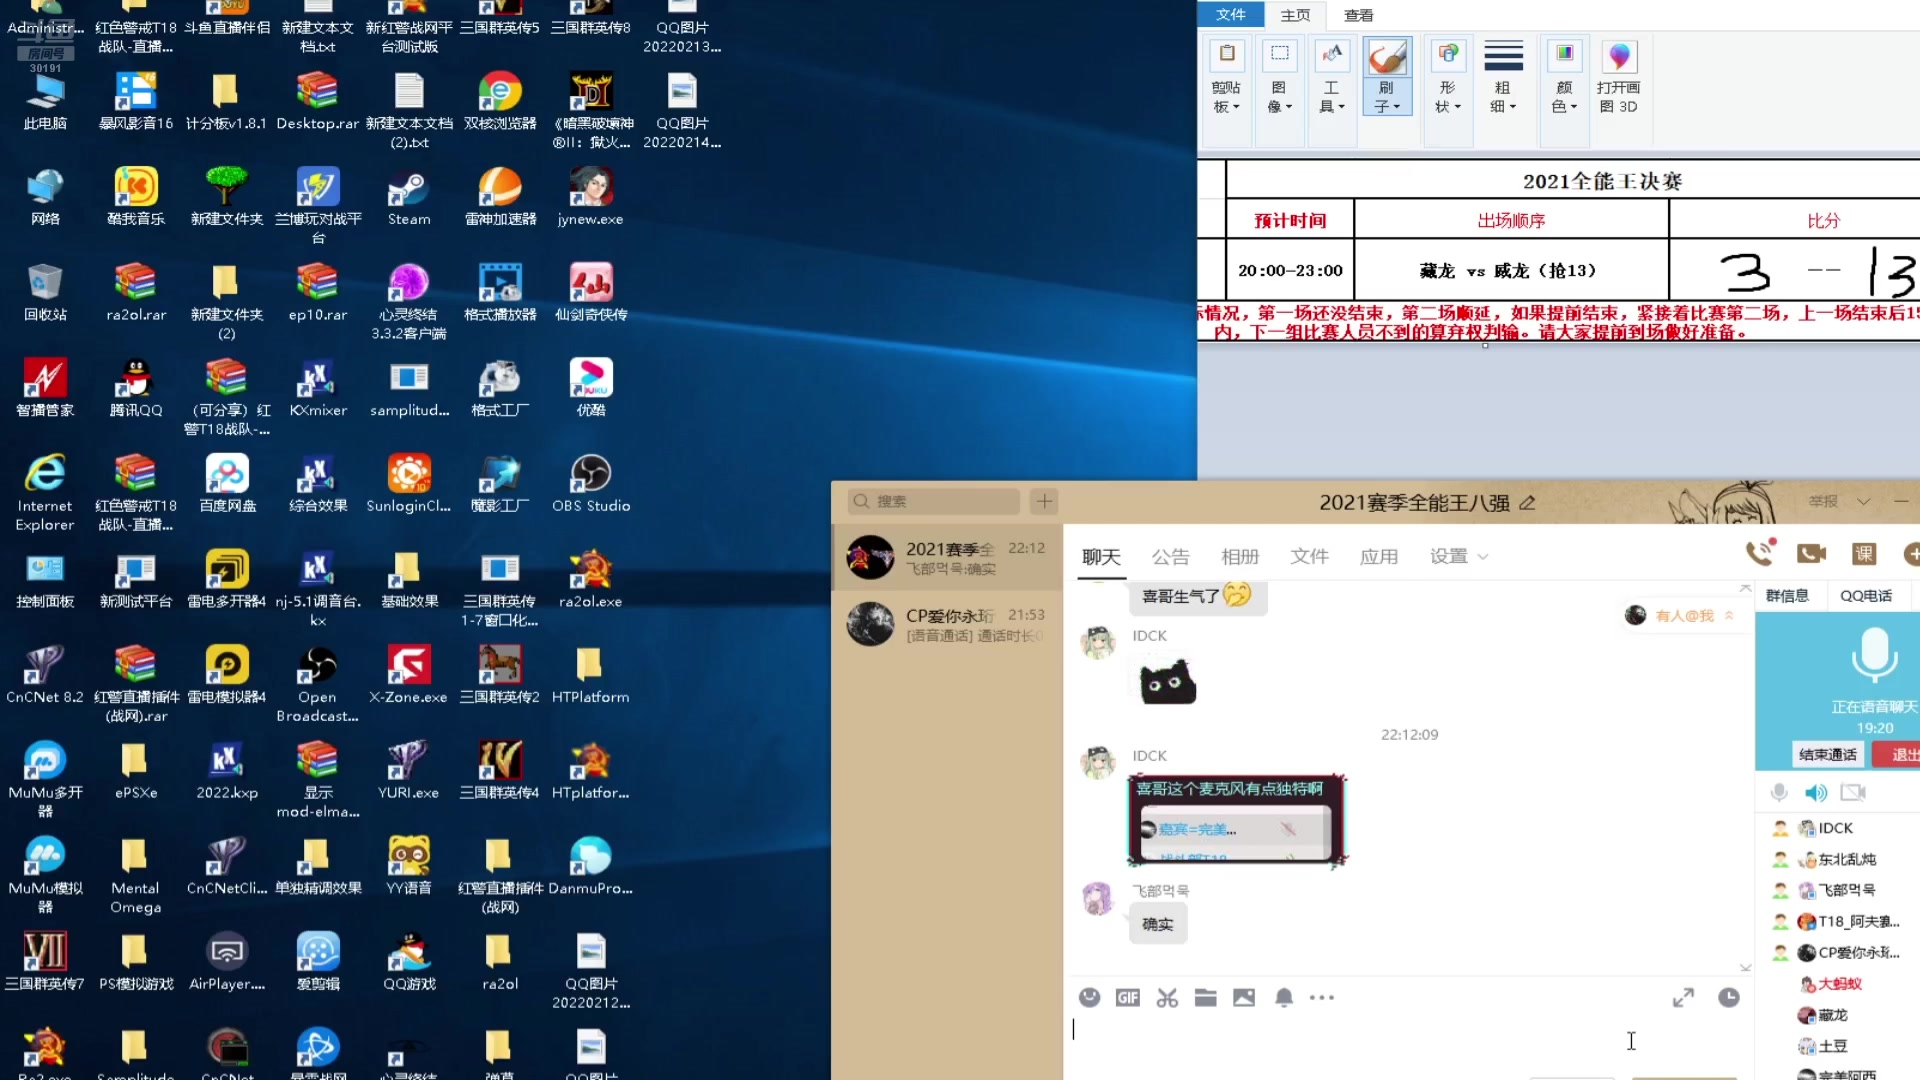This screenshot has height=1080, width=1920.
Task: Open YY语音 desktop shortcut
Action: [409, 865]
